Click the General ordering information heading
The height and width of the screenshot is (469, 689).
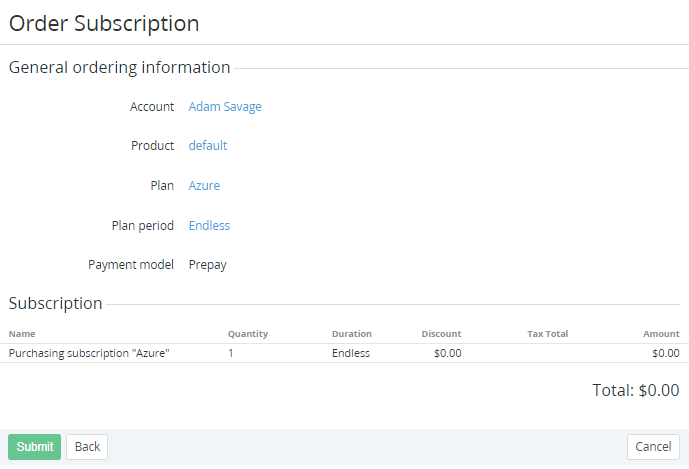pyautogui.click(x=120, y=68)
